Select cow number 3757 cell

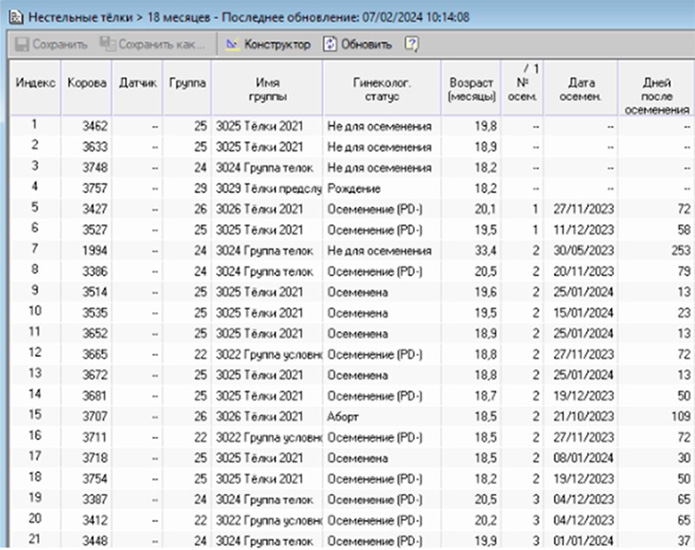(87, 189)
